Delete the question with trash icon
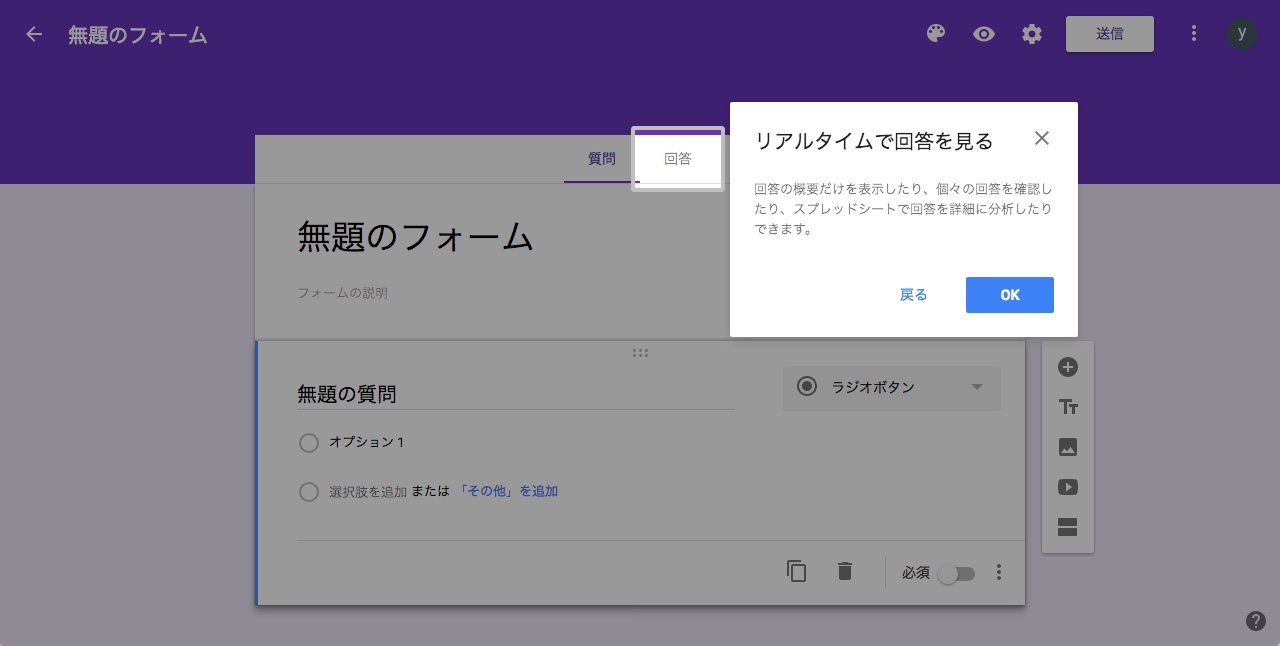The width and height of the screenshot is (1280, 646). tap(845, 571)
